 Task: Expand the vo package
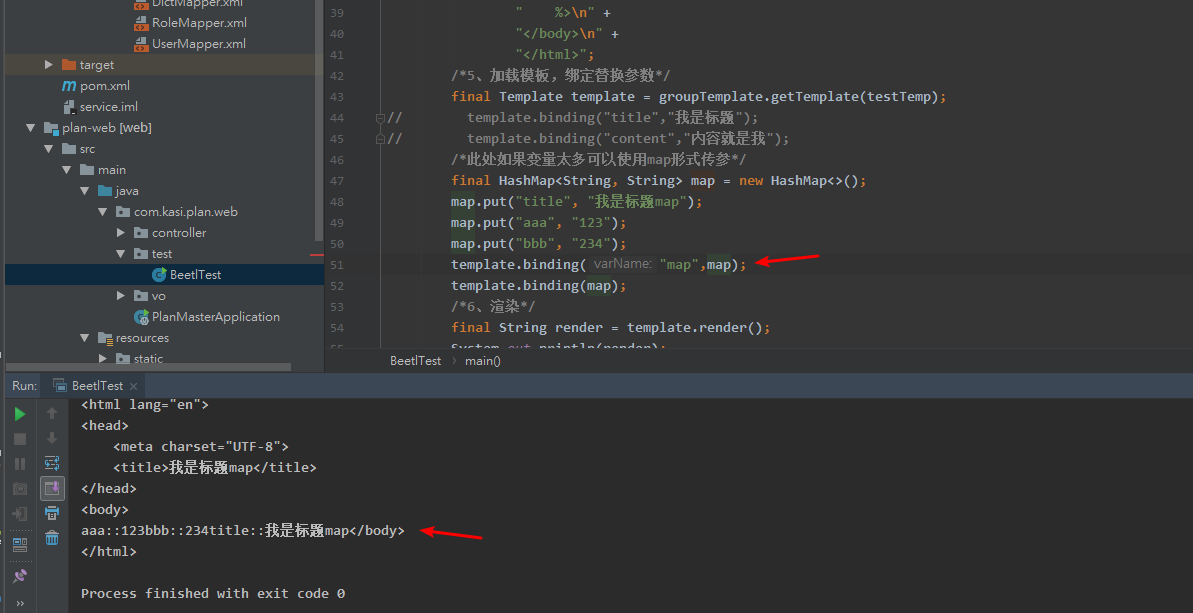[121, 296]
